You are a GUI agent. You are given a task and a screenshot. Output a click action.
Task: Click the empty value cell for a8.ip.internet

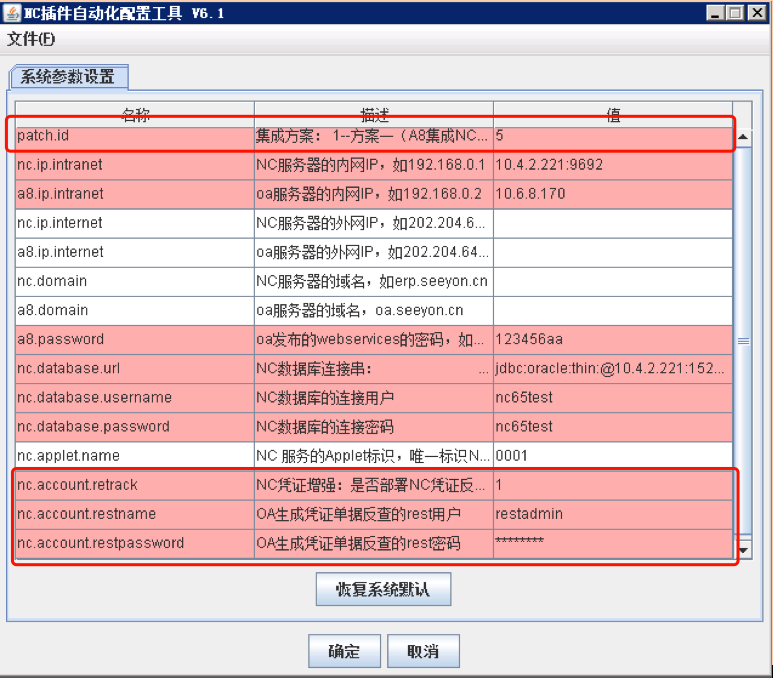coord(613,252)
